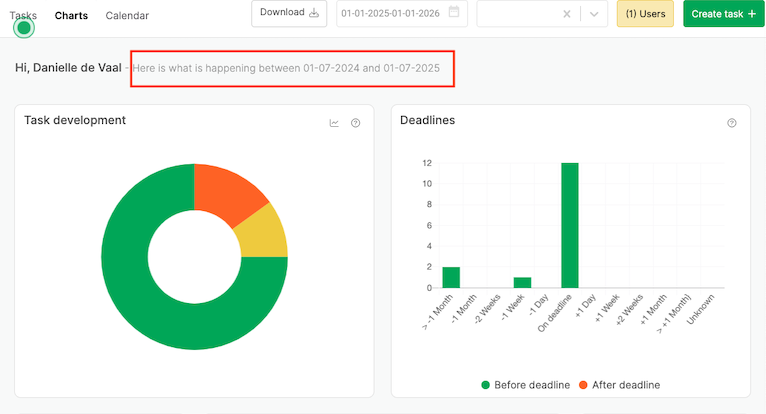Click the date range input field

pos(392,13)
